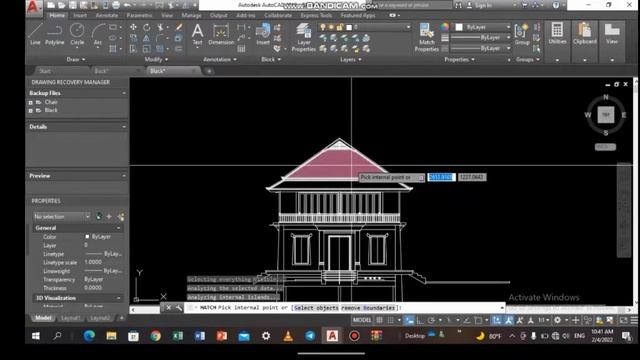Image resolution: width=640 pixels, height=360 pixels.
Task: Toggle snap mode in status bar
Action: [391, 320]
